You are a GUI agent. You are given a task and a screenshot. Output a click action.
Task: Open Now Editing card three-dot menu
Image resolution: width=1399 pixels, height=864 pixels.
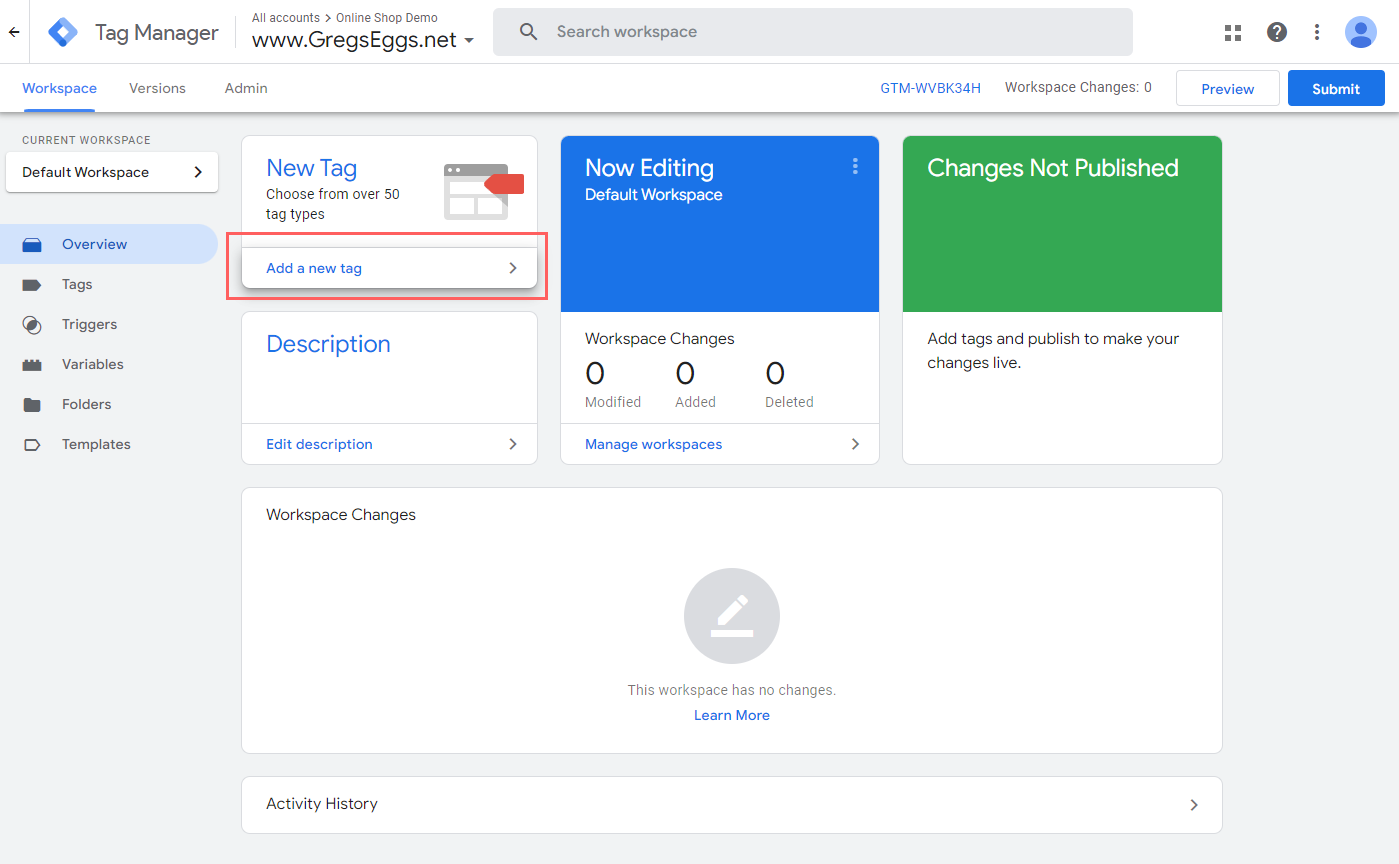855,166
